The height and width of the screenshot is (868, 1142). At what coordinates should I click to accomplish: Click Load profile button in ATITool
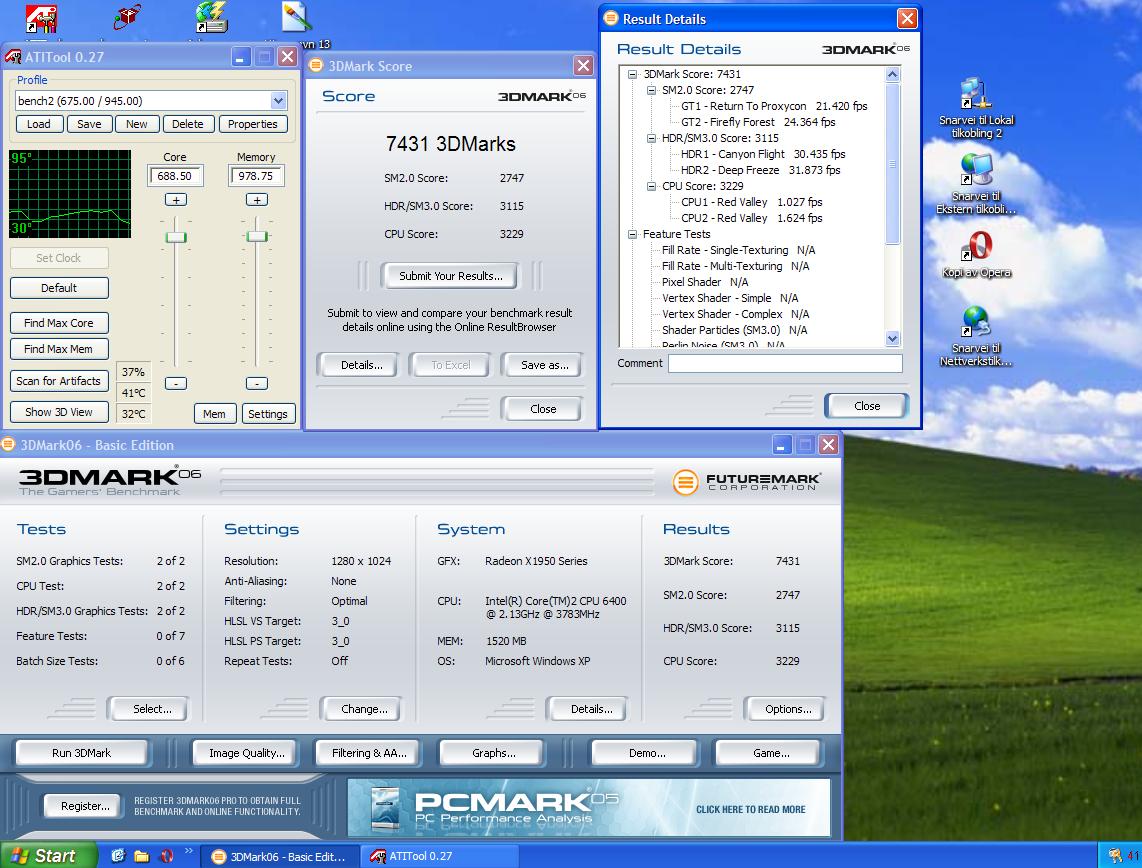click(x=39, y=124)
